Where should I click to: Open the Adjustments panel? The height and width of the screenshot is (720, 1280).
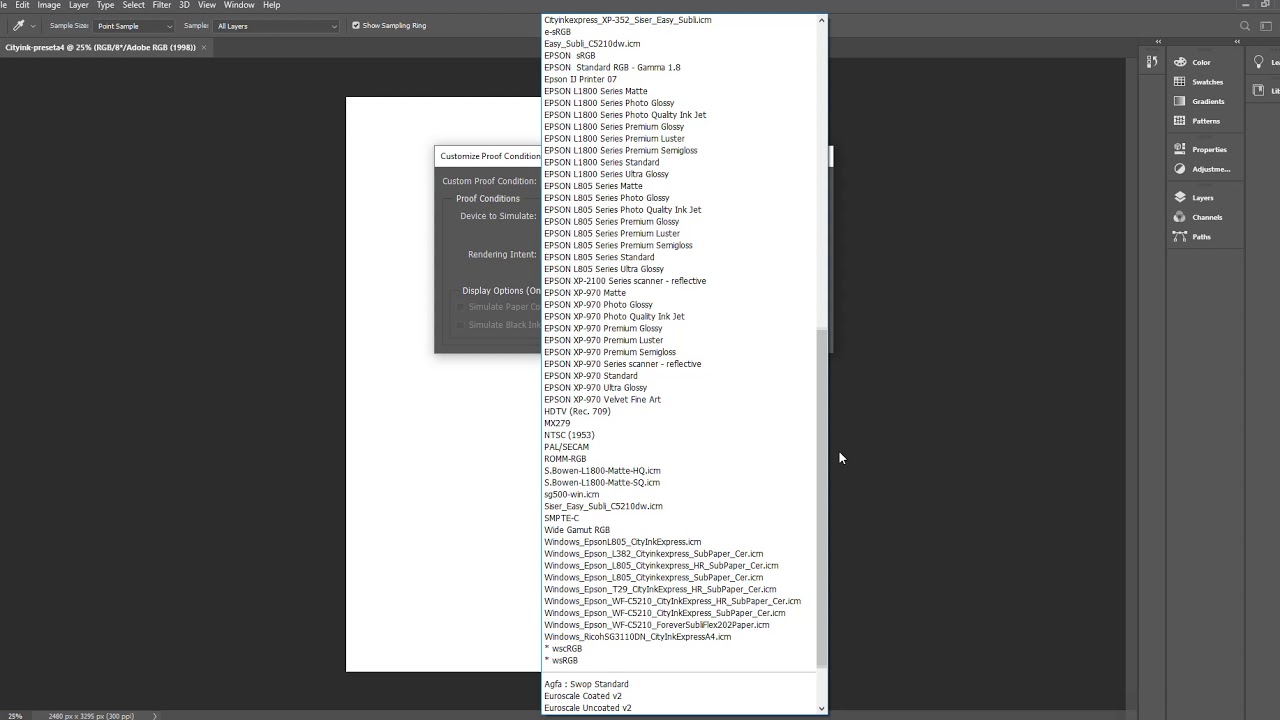point(1202,169)
